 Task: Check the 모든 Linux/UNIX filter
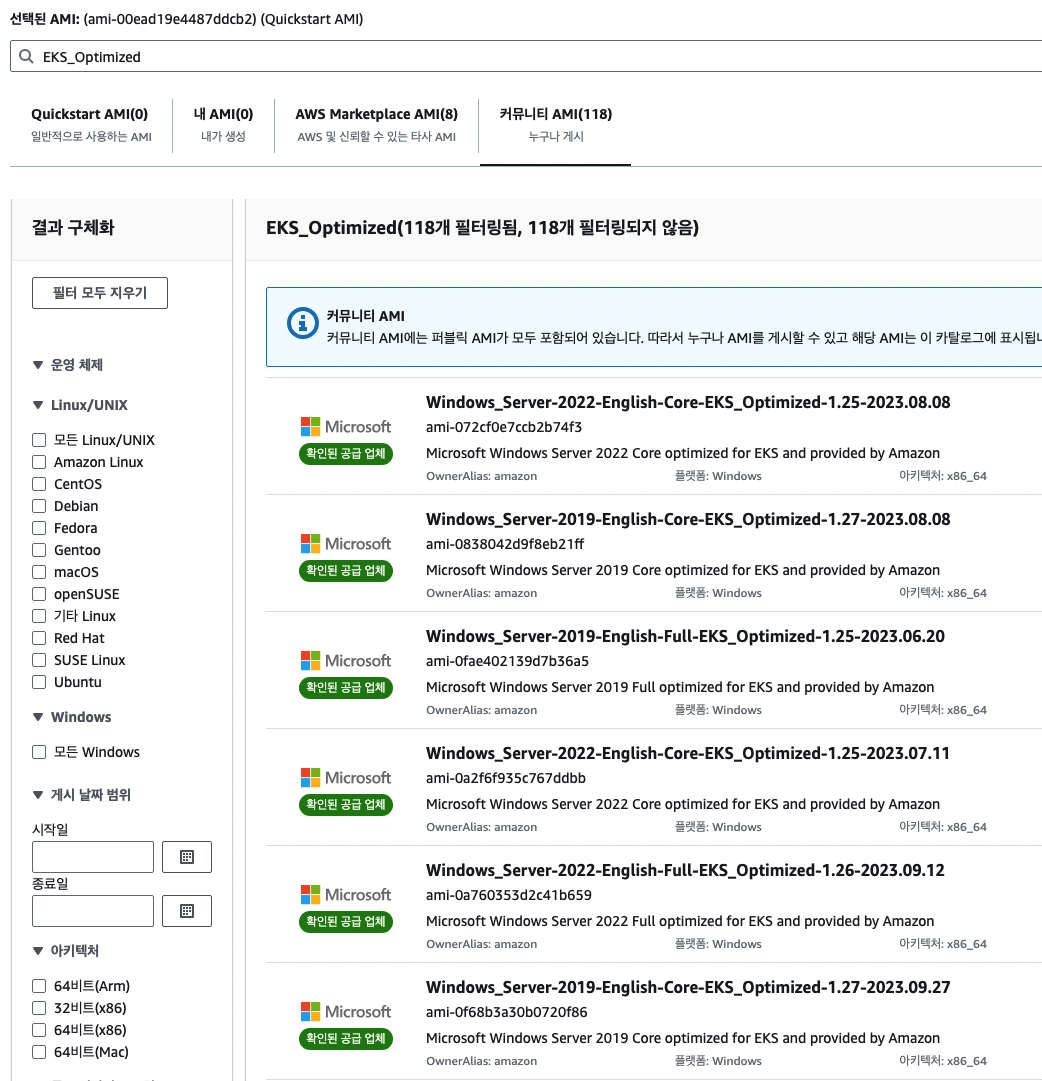pos(39,440)
